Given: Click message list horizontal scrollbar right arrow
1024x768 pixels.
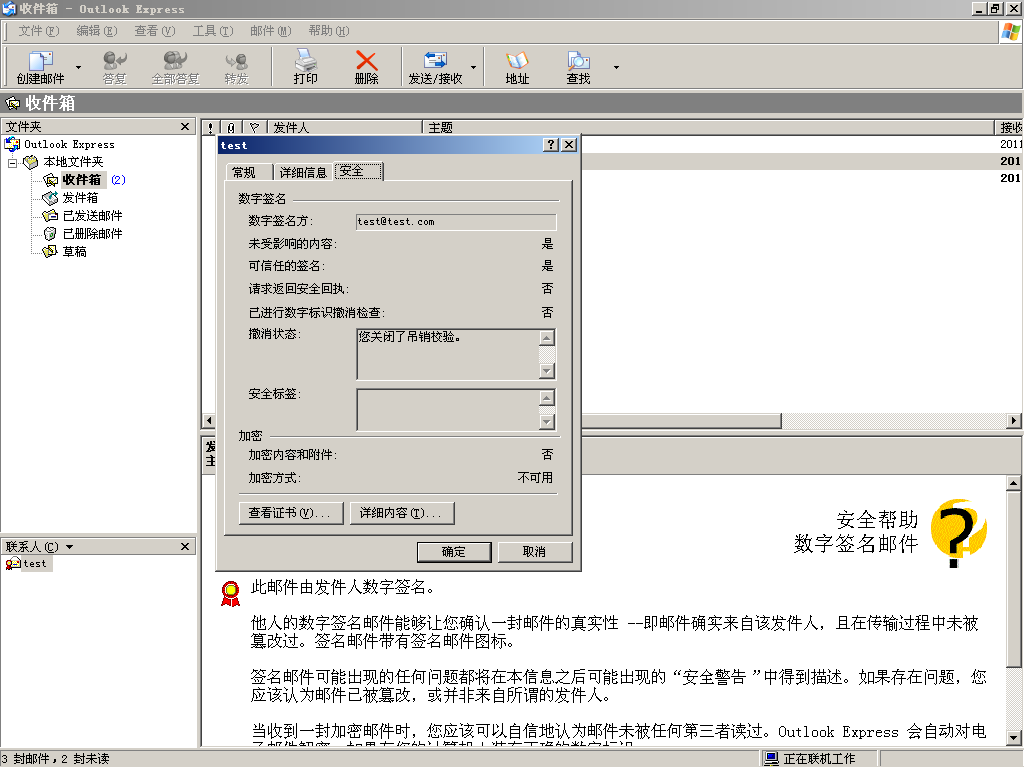Looking at the screenshot, I should click(x=1014, y=421).
